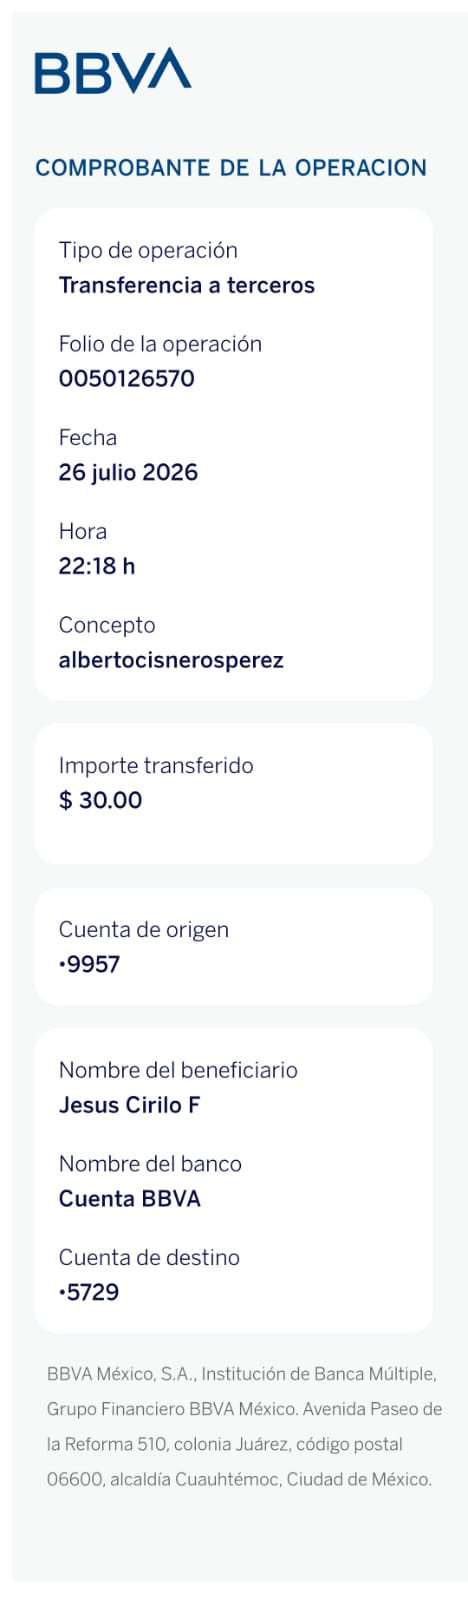Click bank name Cuenta BBVA
The image size is (468, 1600).
point(130,1199)
